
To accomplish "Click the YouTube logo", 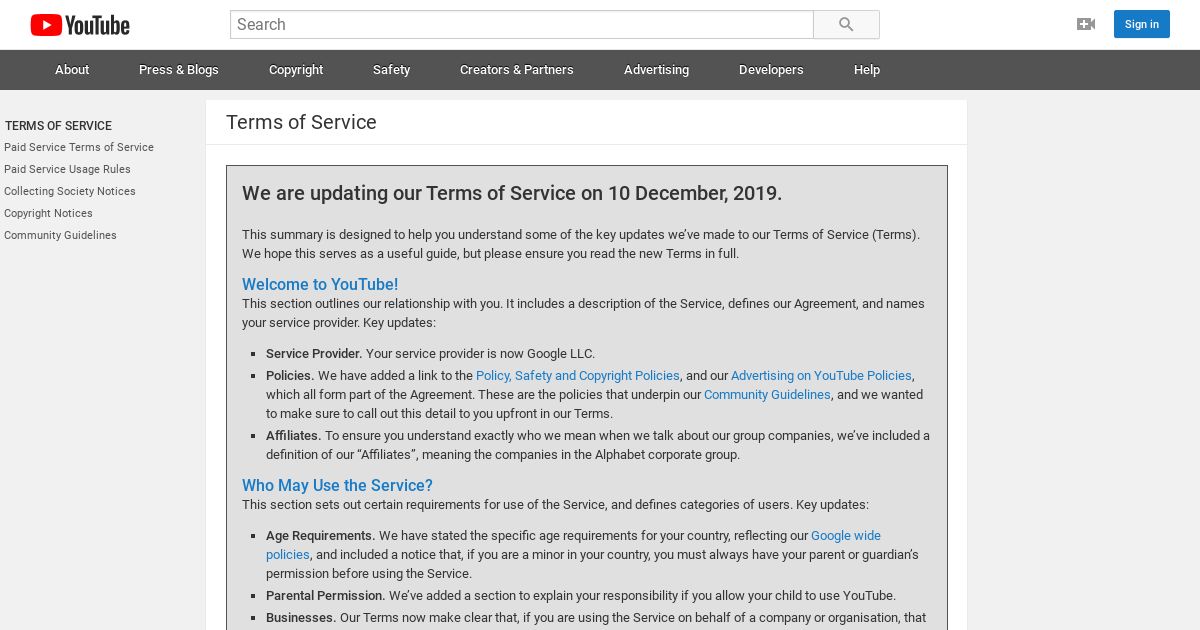I will click(80, 25).
